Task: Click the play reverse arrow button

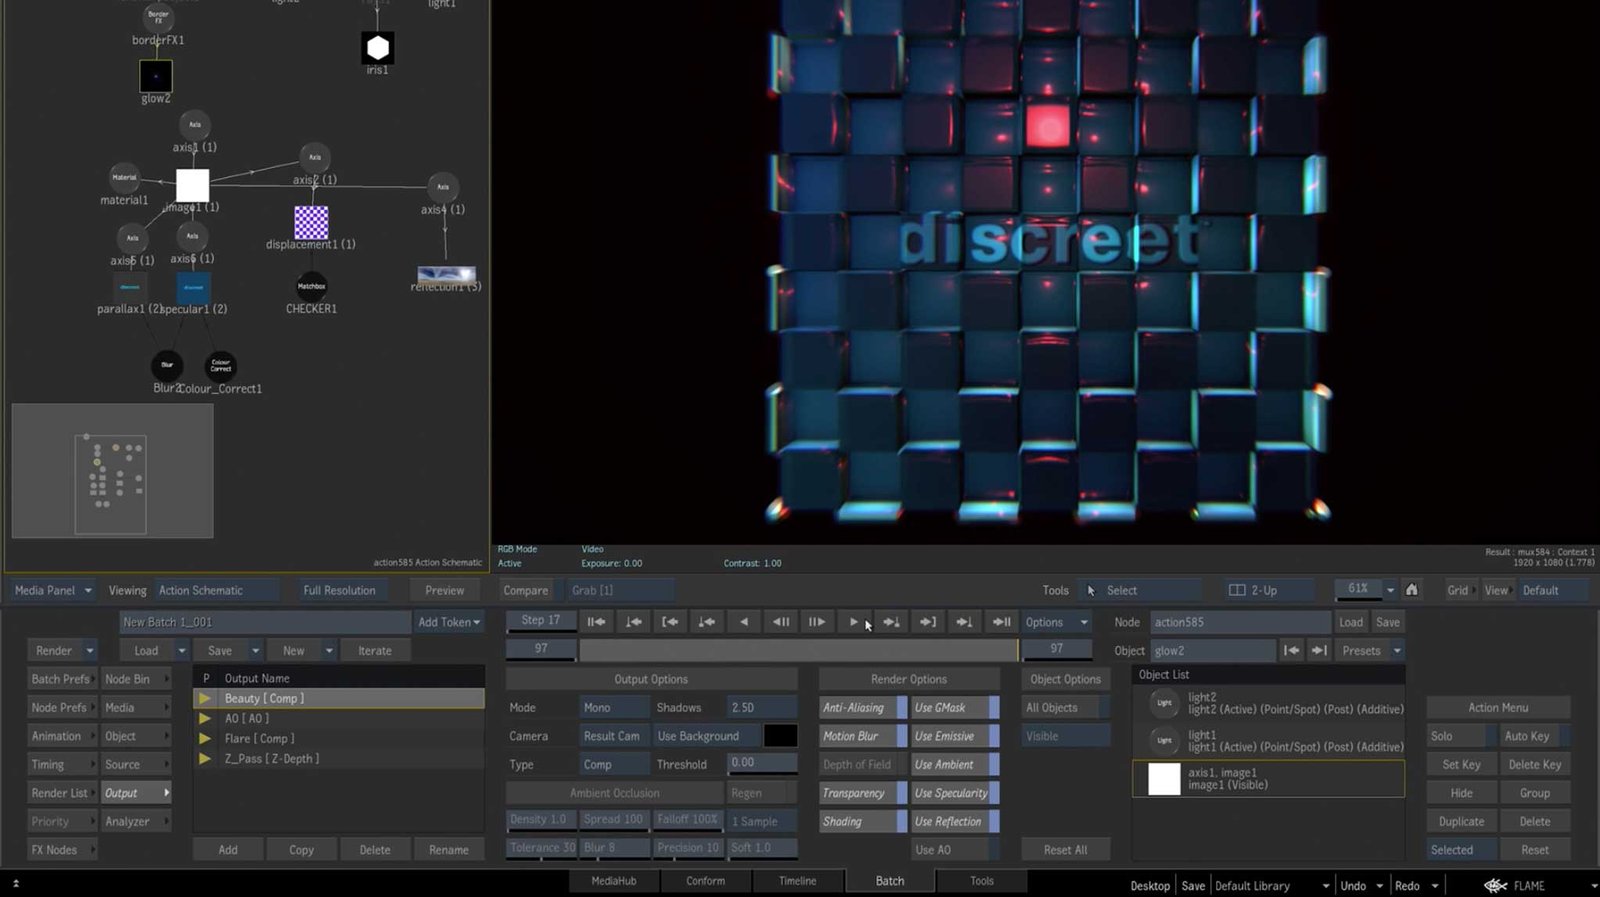Action: tap(743, 622)
